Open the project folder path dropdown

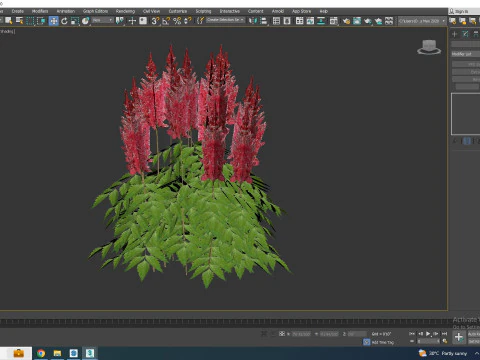pos(422,21)
